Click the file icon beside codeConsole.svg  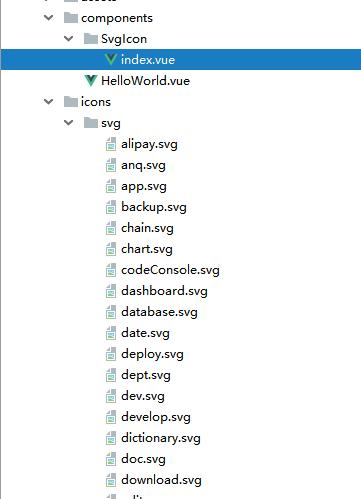(111, 270)
